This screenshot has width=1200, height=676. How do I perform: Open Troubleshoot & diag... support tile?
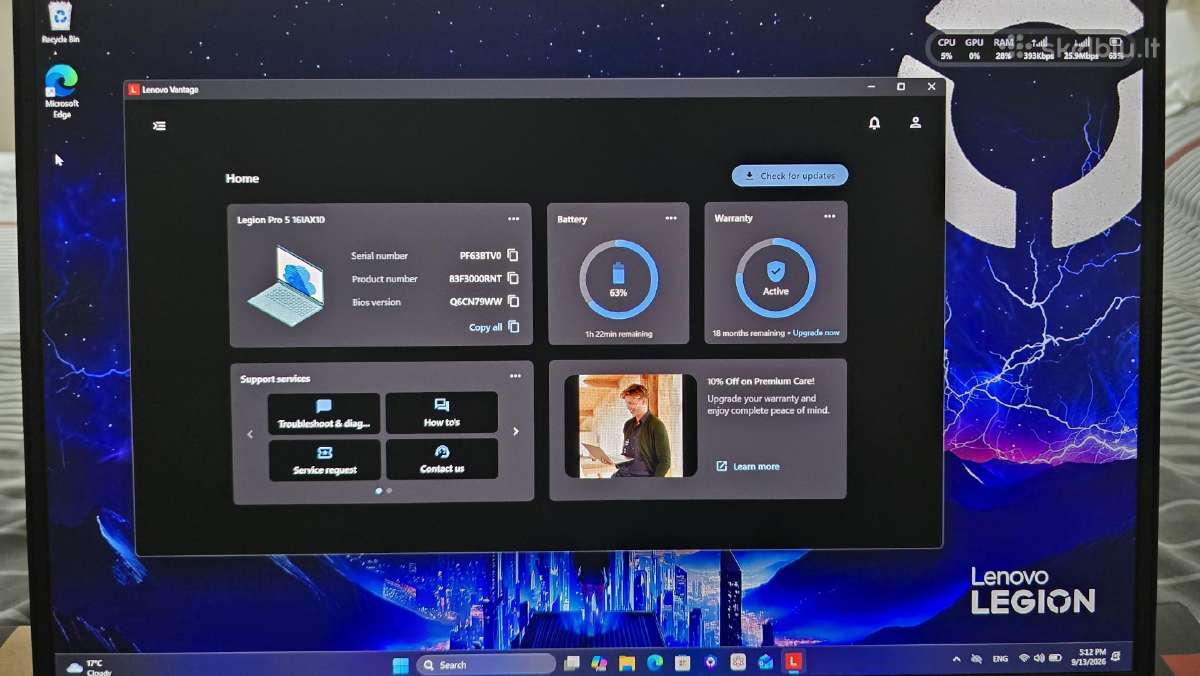(x=324, y=413)
